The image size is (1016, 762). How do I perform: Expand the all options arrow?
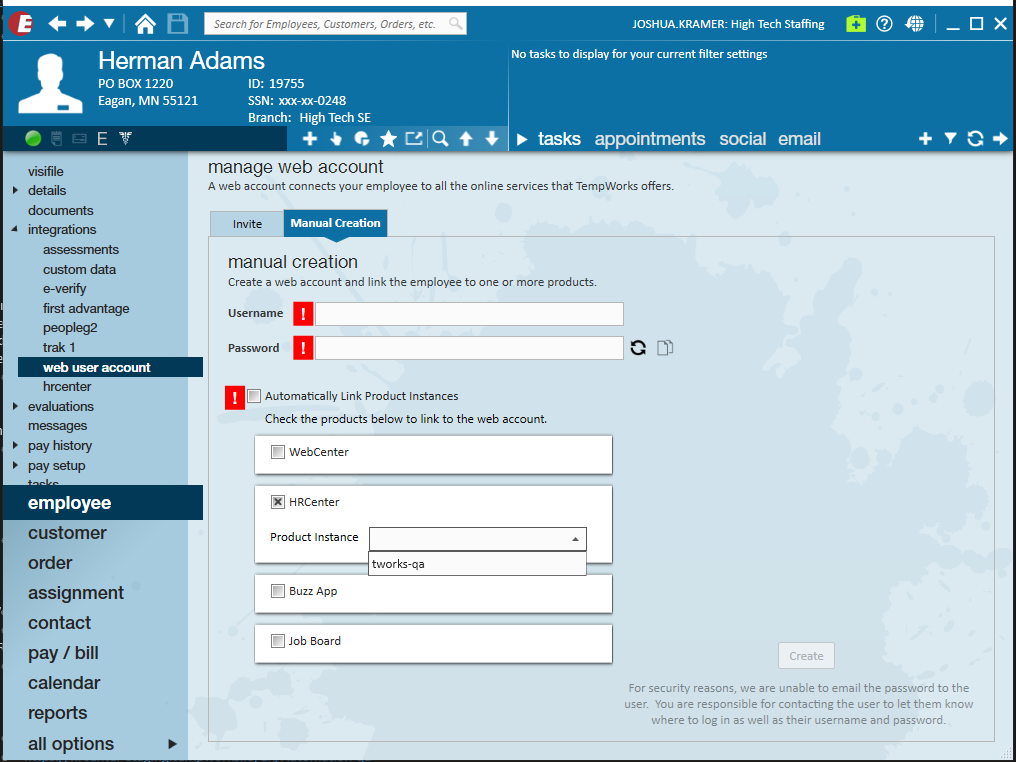[172, 744]
